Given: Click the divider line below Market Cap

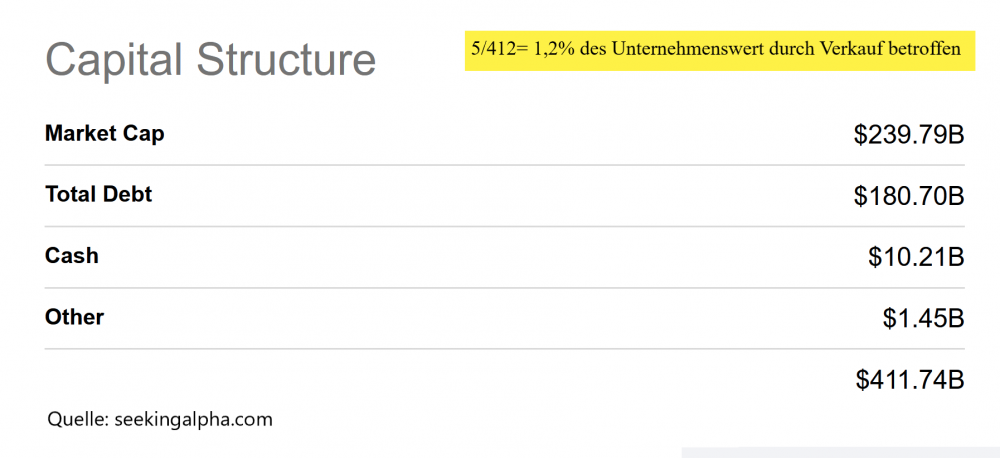Looking at the screenshot, I should click(504, 165).
